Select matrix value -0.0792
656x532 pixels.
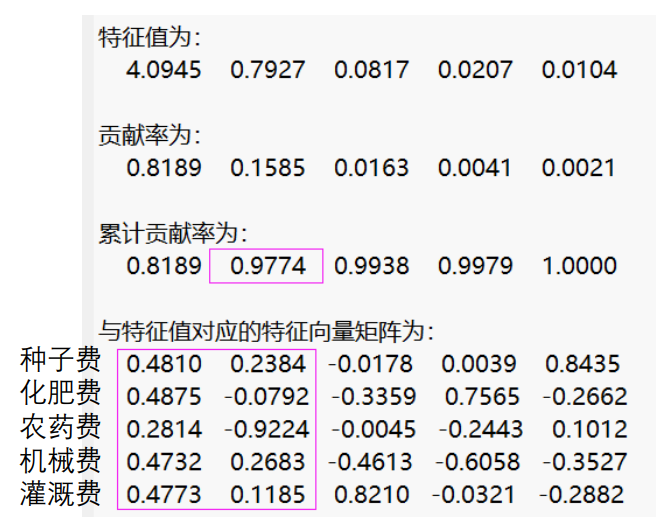[x=266, y=396]
